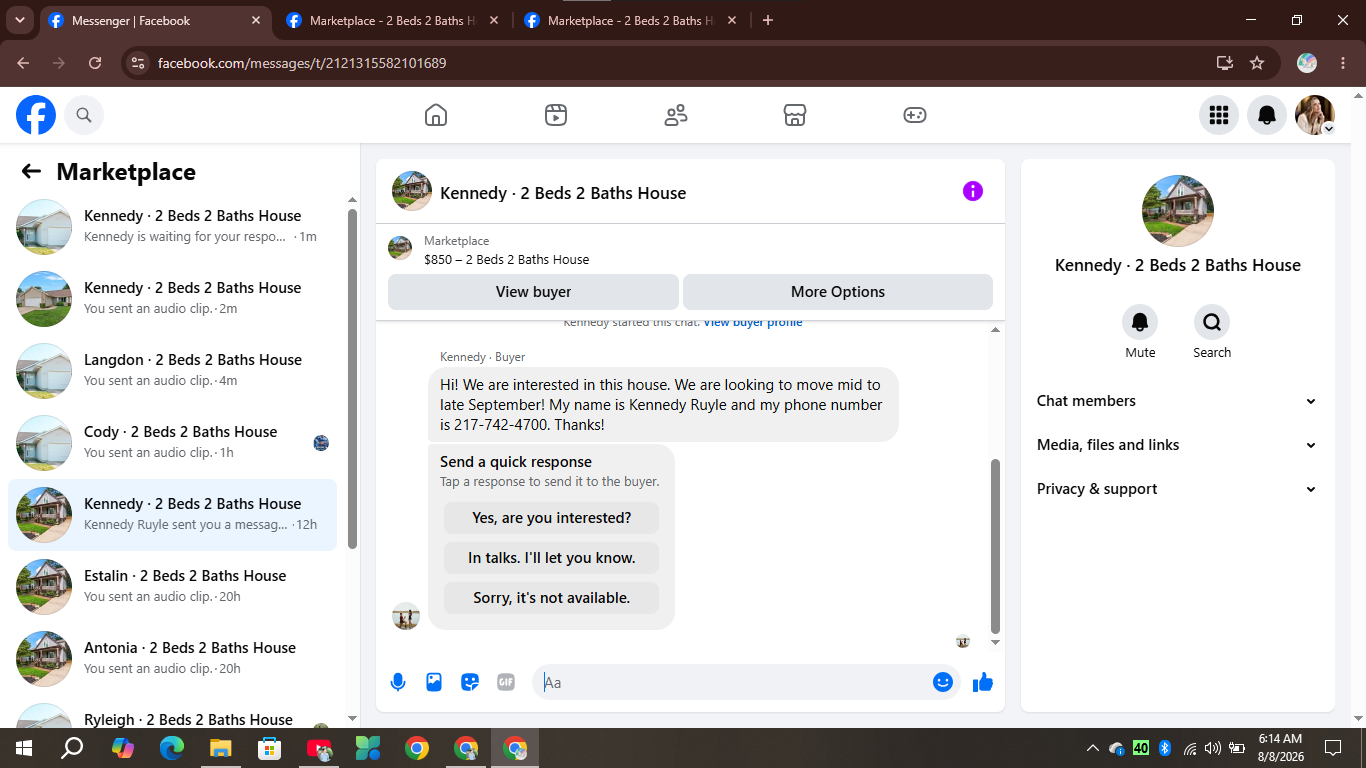Choose a sticker with the sticker icon
The image size is (1366, 768).
tap(470, 682)
